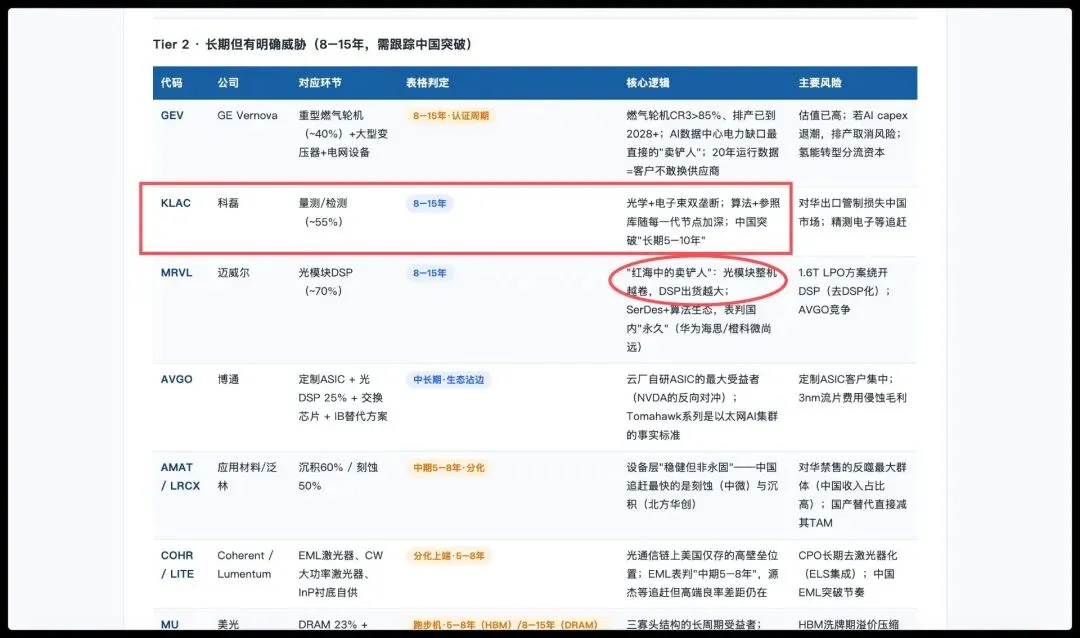1080x638 pixels.
Task: Click the 定制ASIC + 光 DSP 25% cell
Action: point(343,398)
